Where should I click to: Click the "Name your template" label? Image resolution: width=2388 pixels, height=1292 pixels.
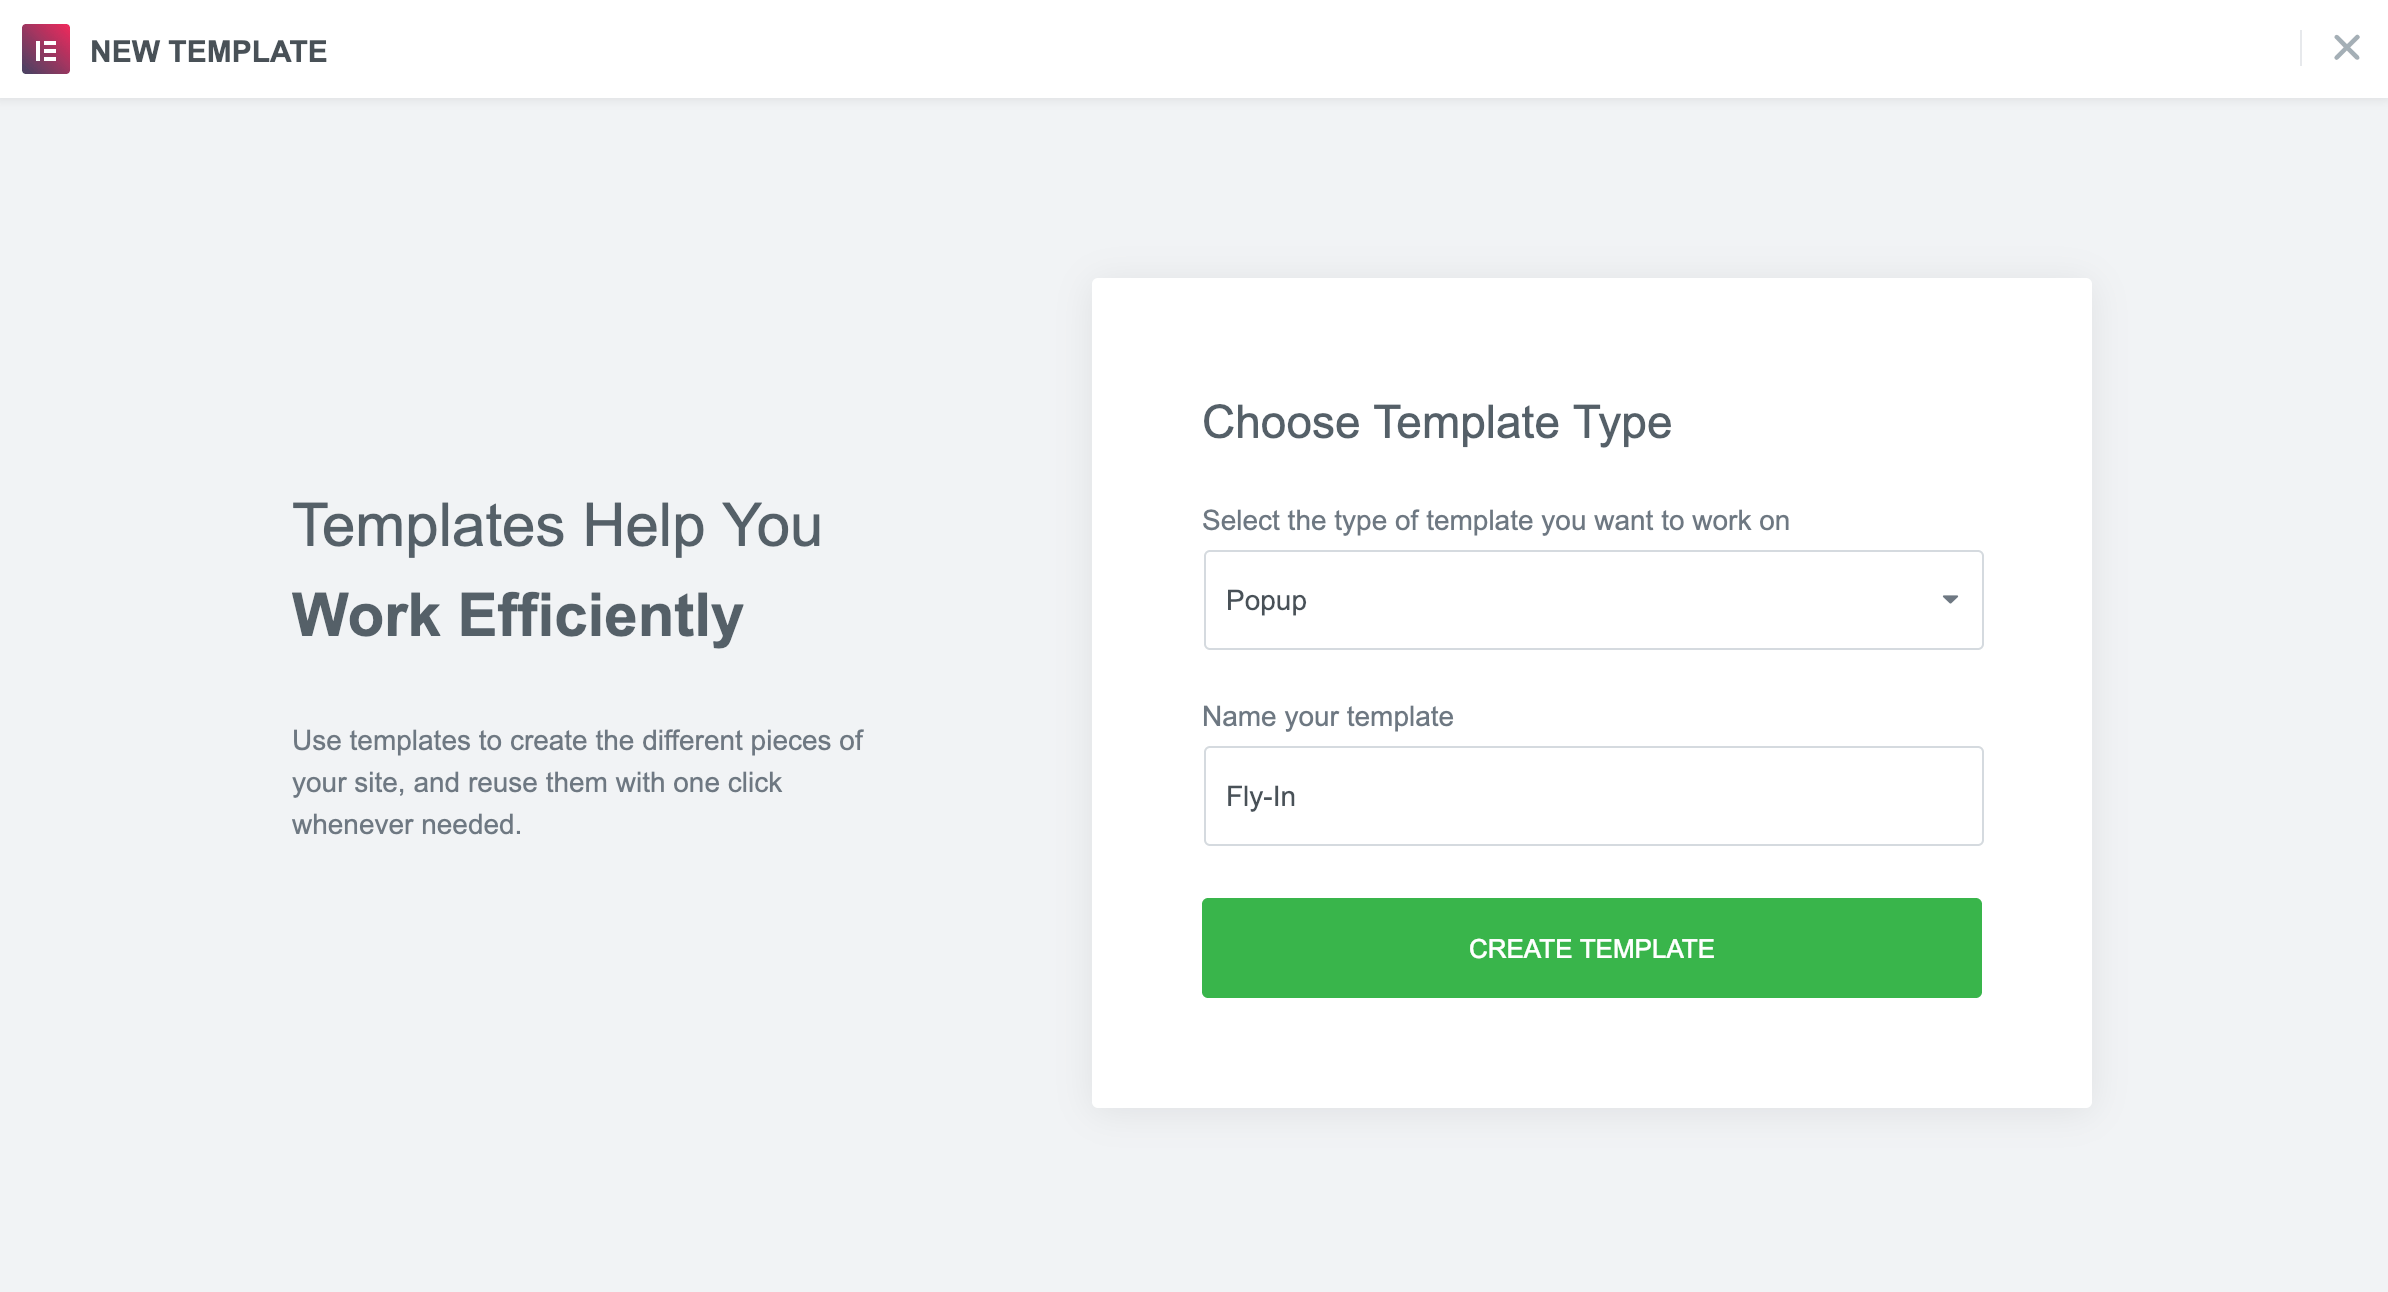point(1327,716)
